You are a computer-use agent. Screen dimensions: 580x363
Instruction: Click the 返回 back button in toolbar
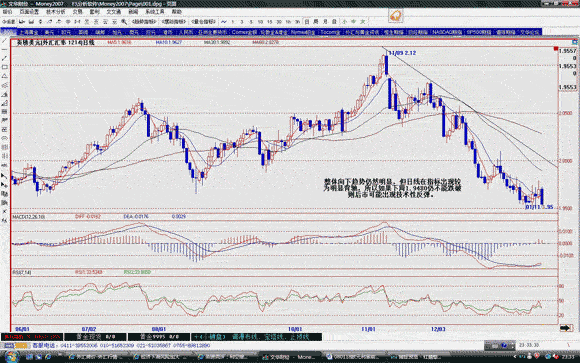(x=9, y=22)
